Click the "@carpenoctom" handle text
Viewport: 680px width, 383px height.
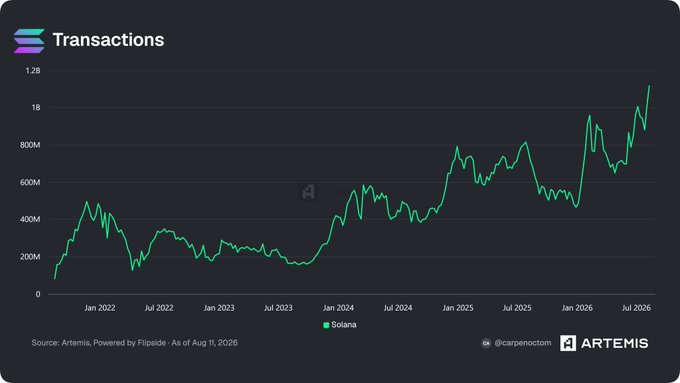pyautogui.click(x=523, y=343)
